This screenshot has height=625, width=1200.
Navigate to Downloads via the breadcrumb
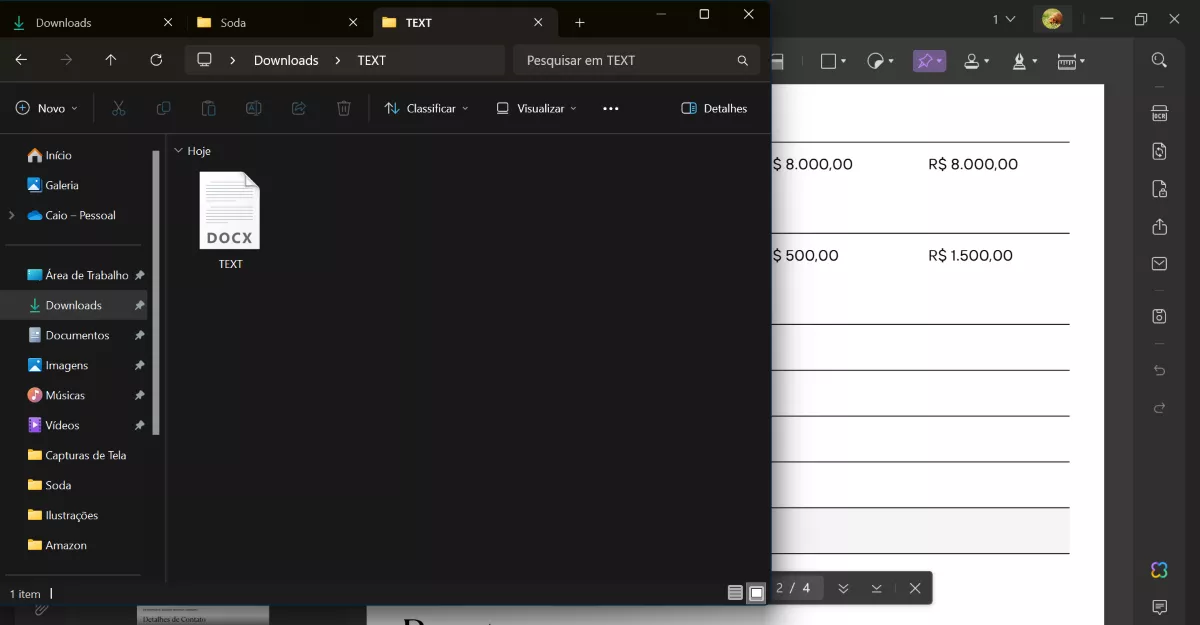[285, 60]
